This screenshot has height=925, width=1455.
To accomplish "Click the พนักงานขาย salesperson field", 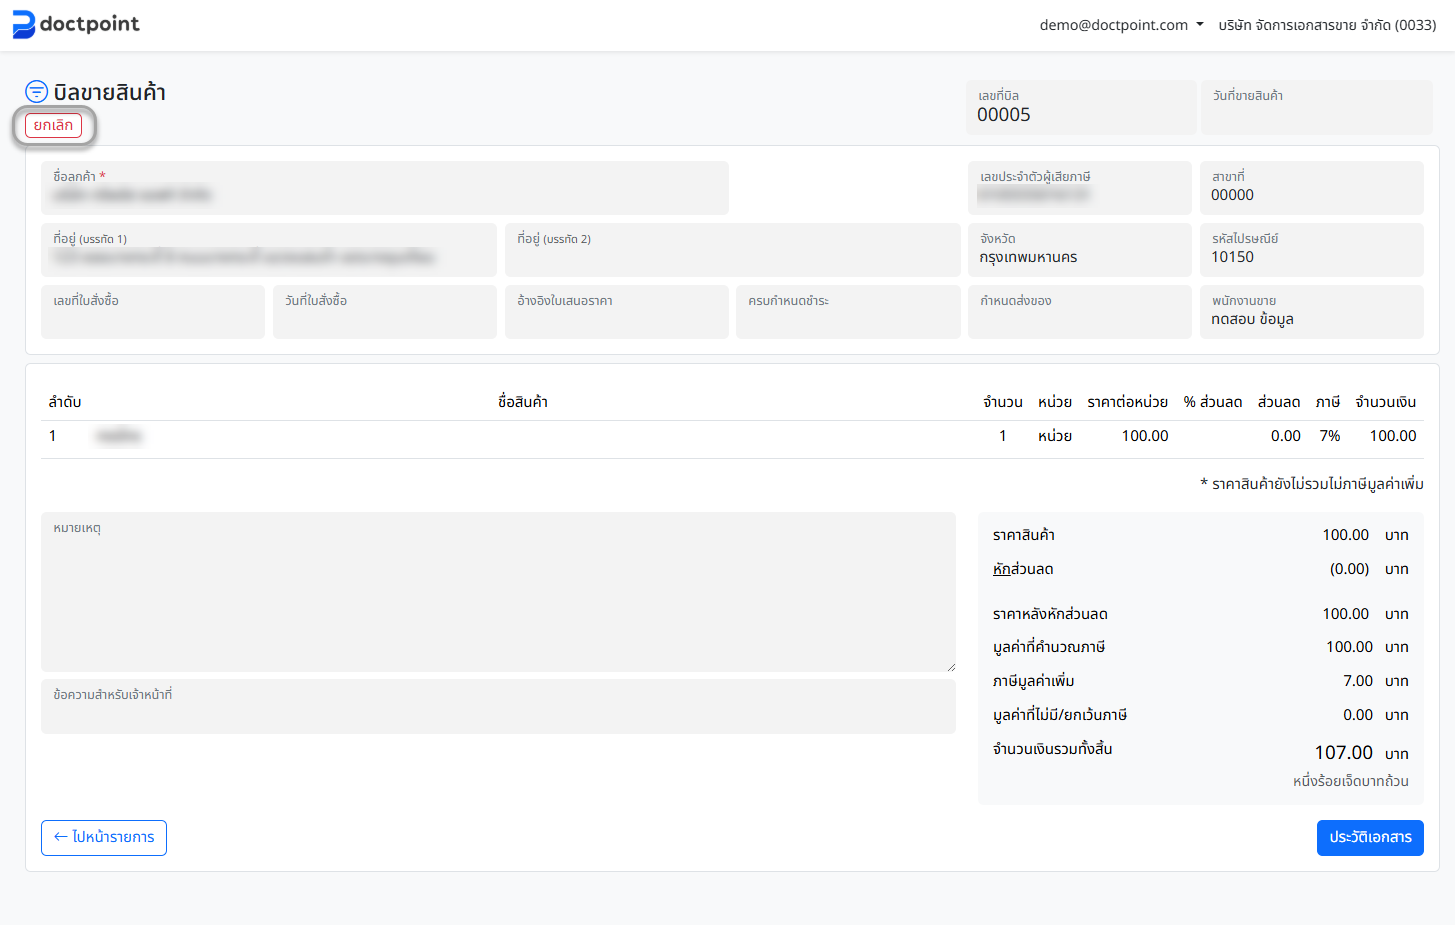I will click(1311, 312).
